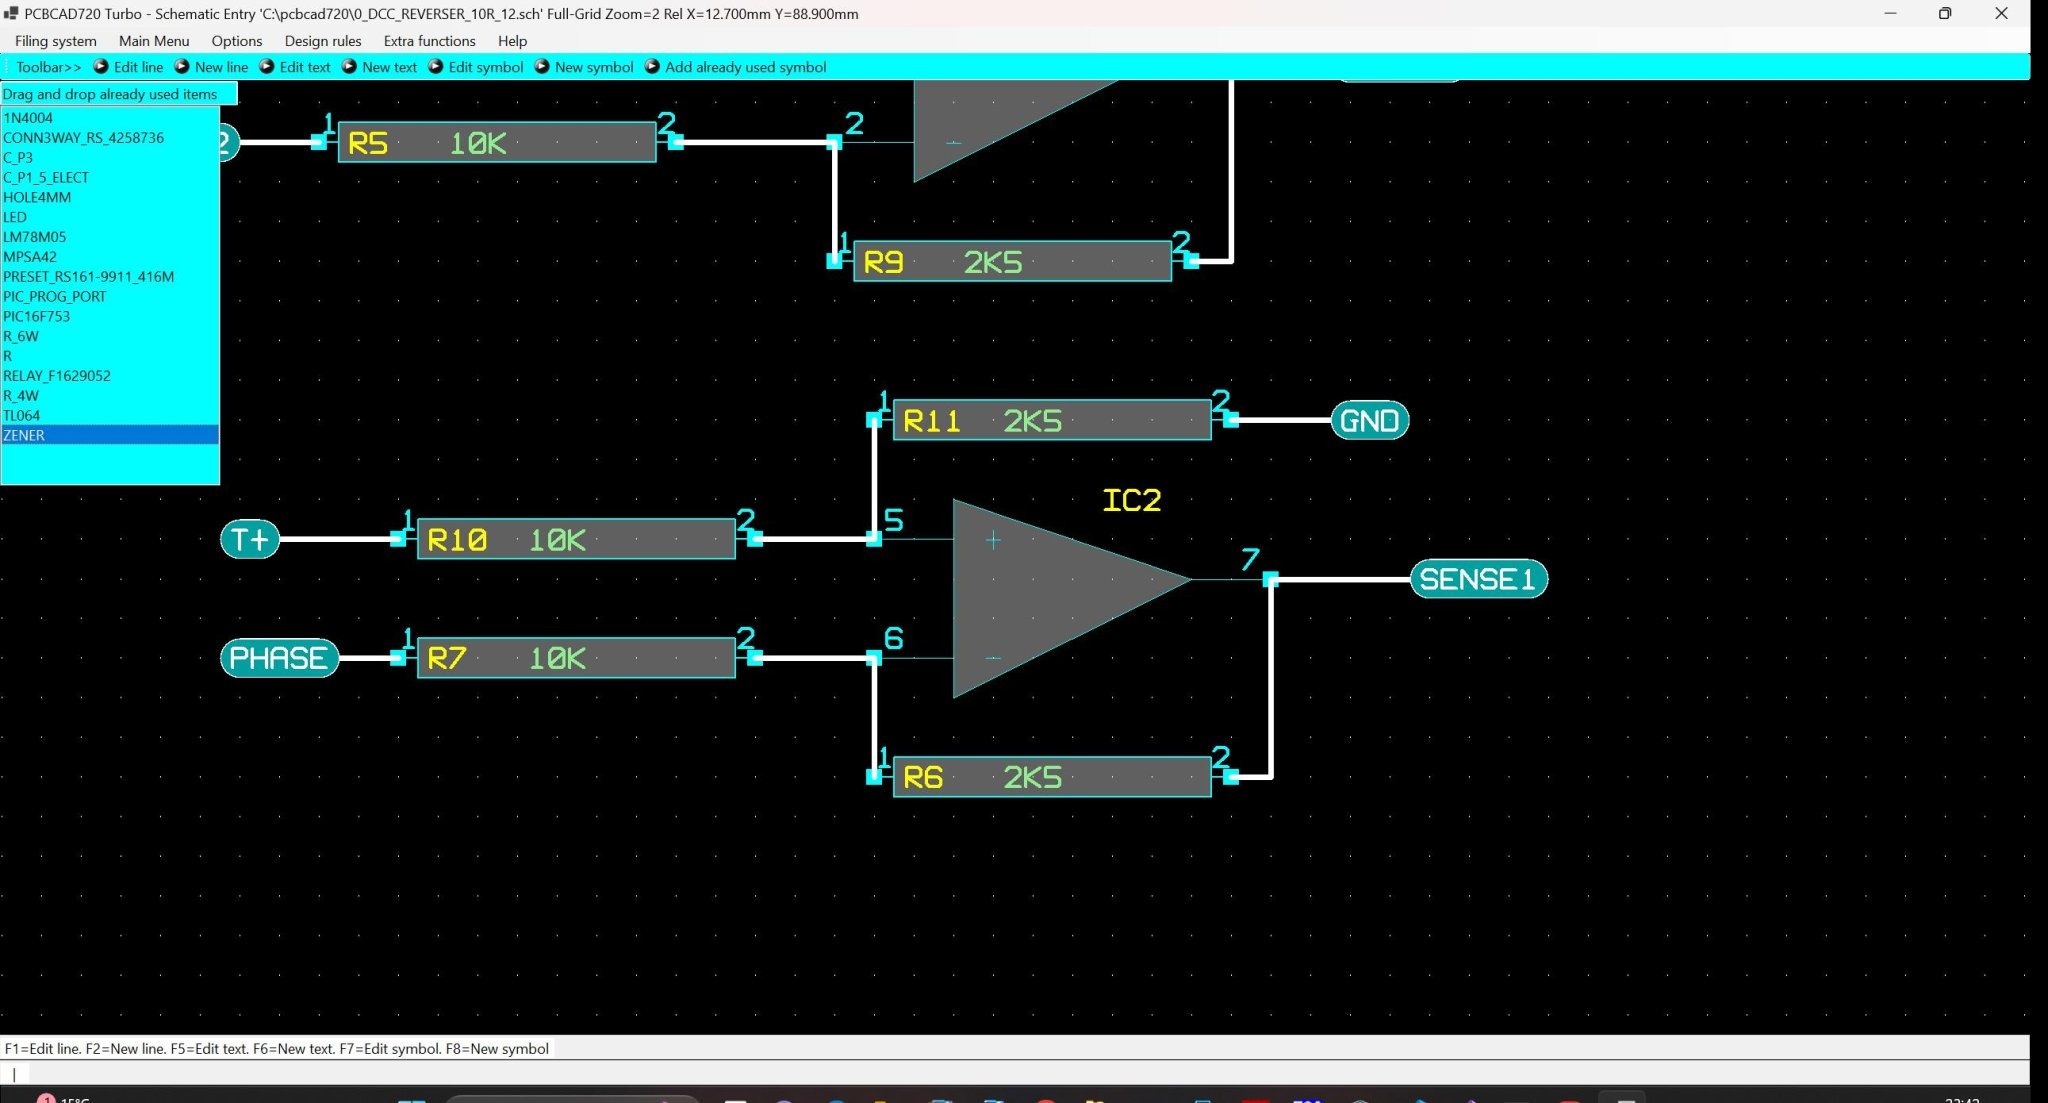Select RELAY_F1629052 list entry

(x=110, y=376)
